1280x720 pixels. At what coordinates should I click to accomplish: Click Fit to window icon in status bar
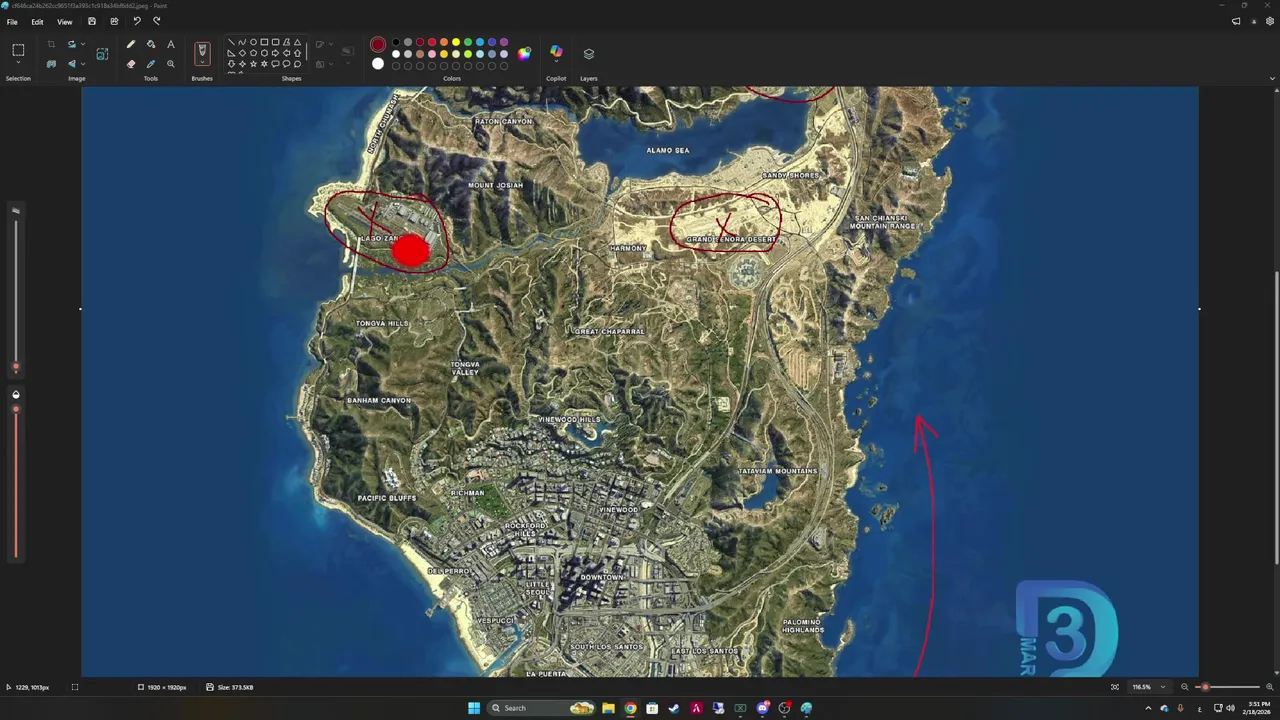click(1115, 687)
